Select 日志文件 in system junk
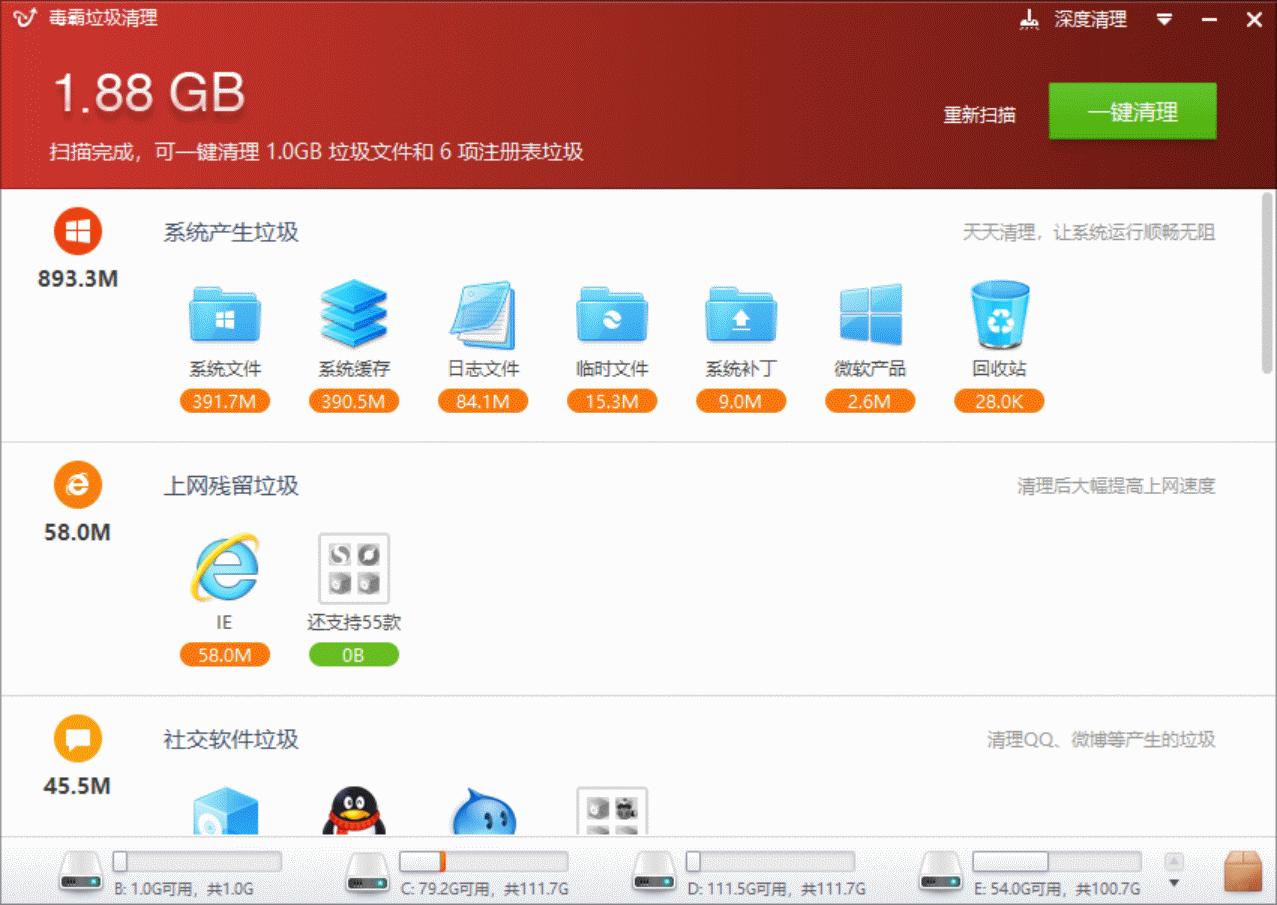 click(x=482, y=318)
